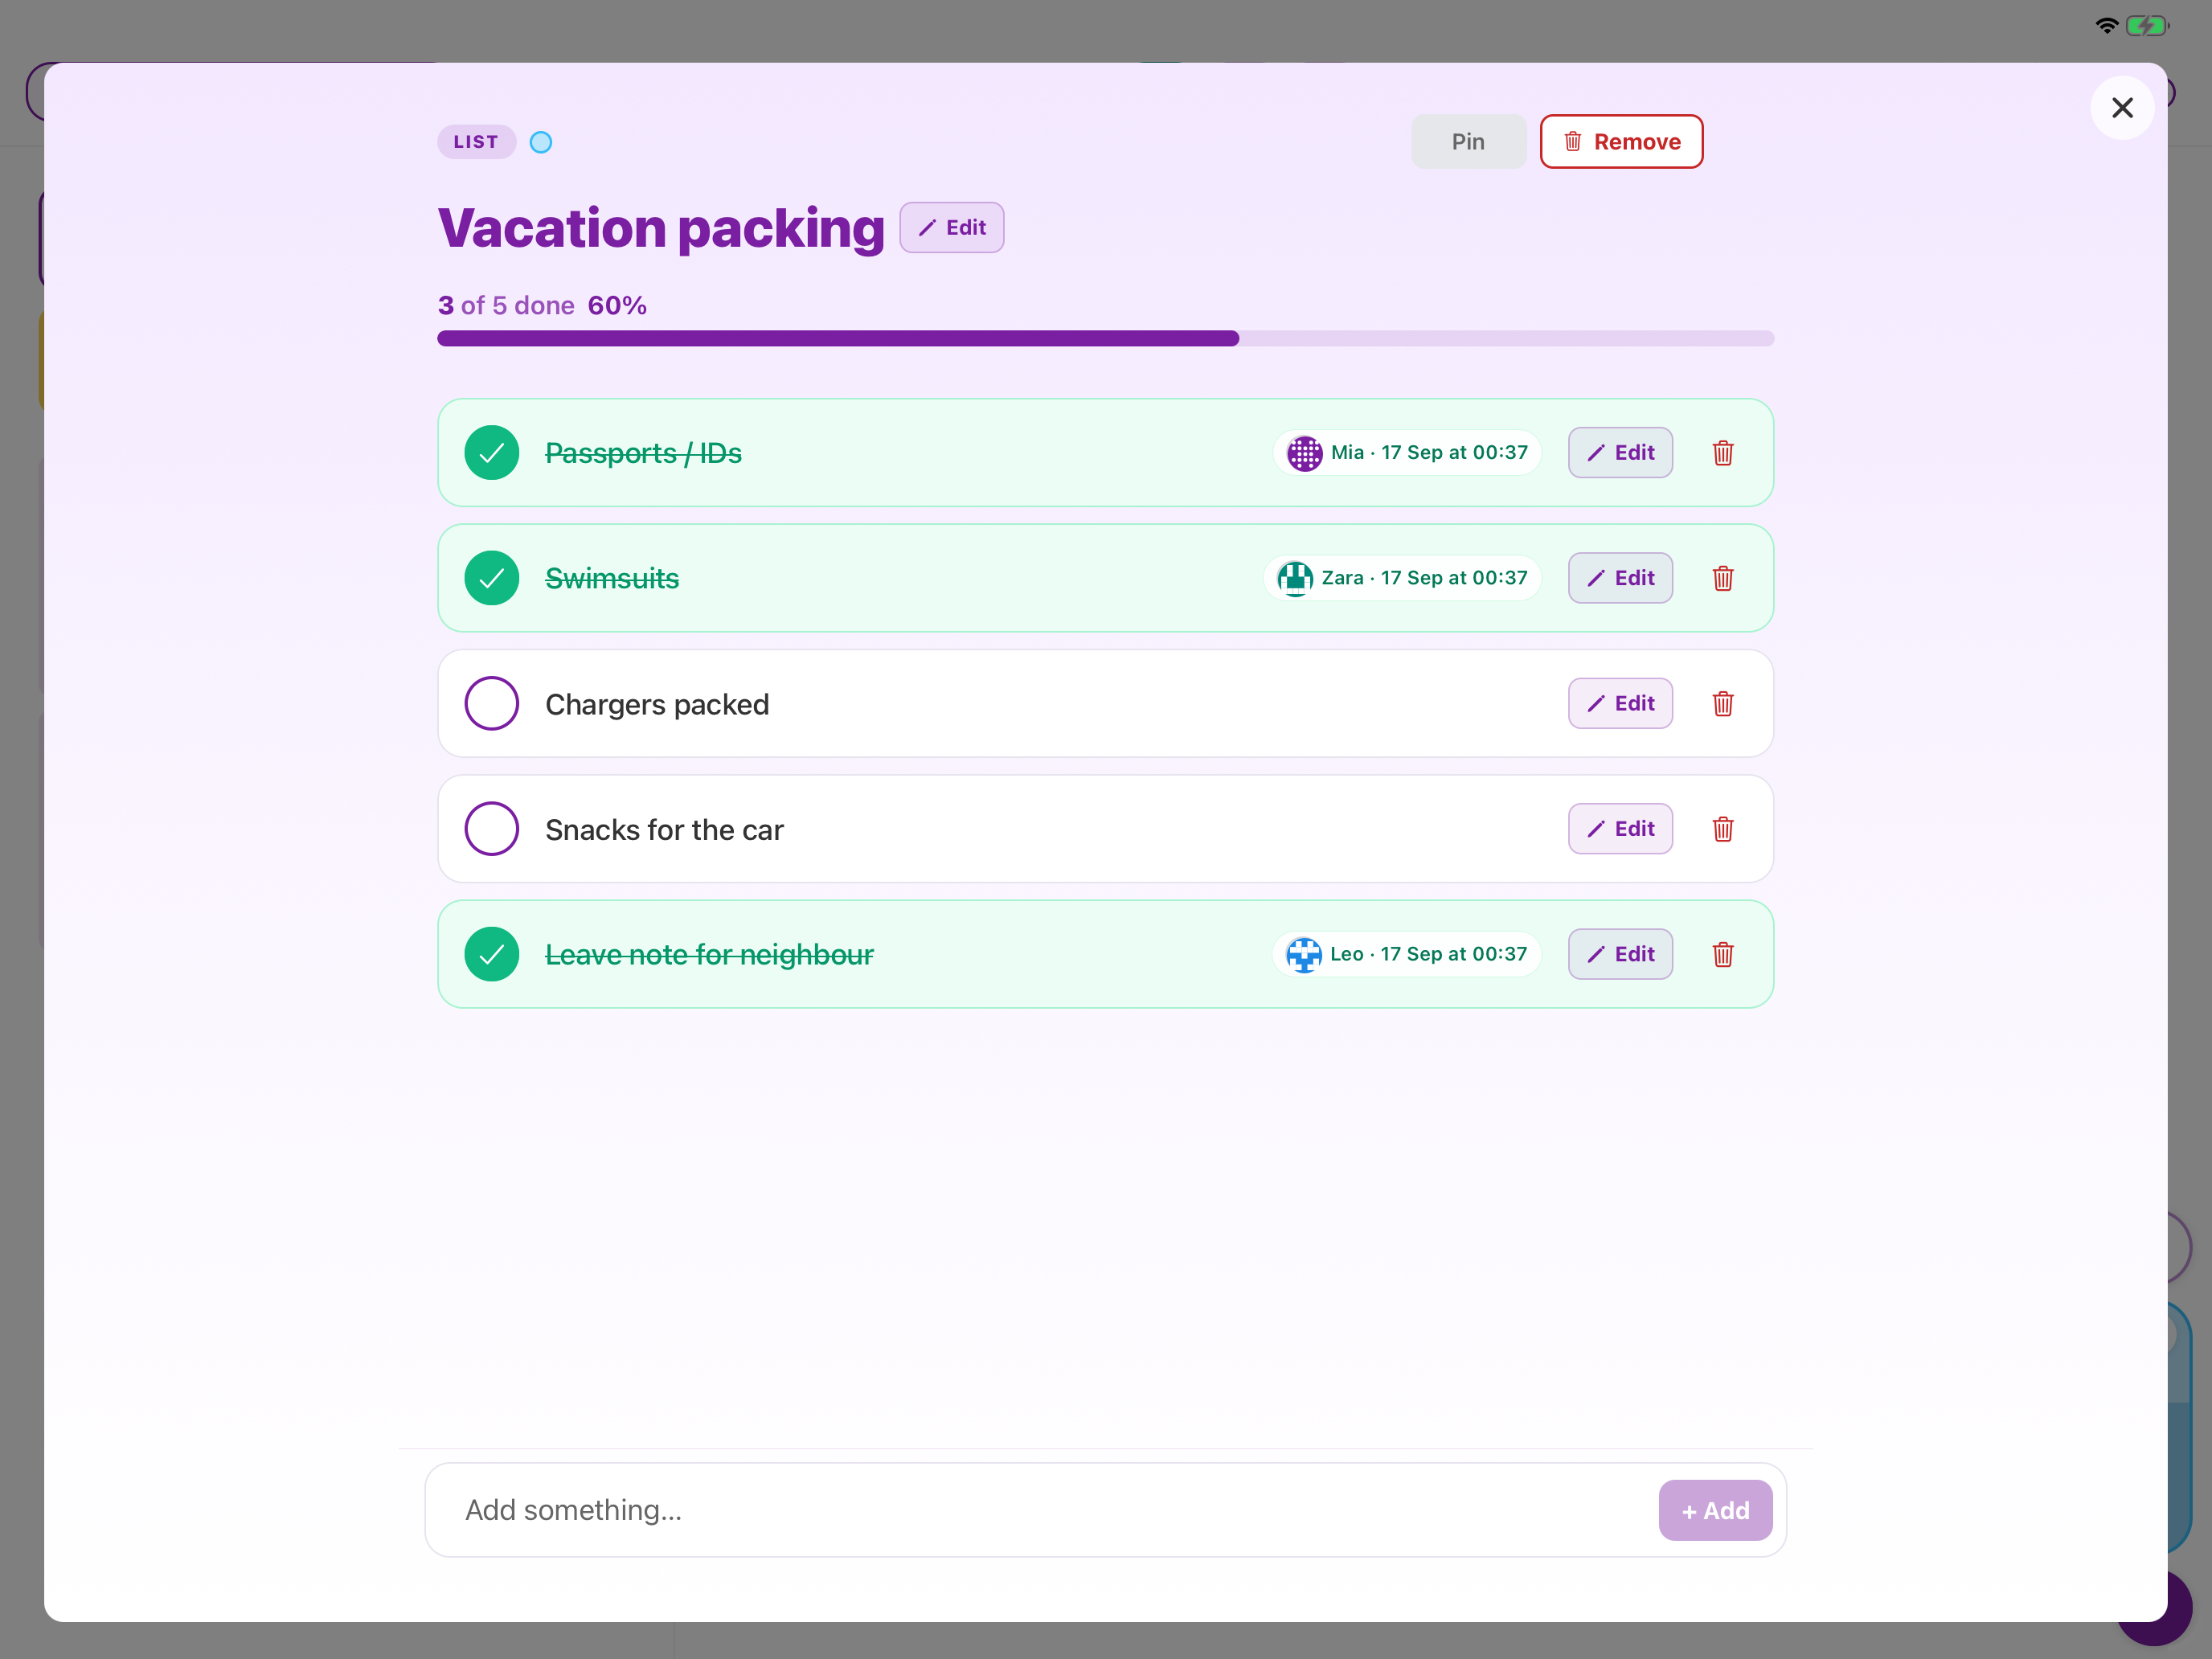Screen dimensions: 2212x1659
Task: Click the 'Chargers packed' item text
Action: click(x=657, y=705)
